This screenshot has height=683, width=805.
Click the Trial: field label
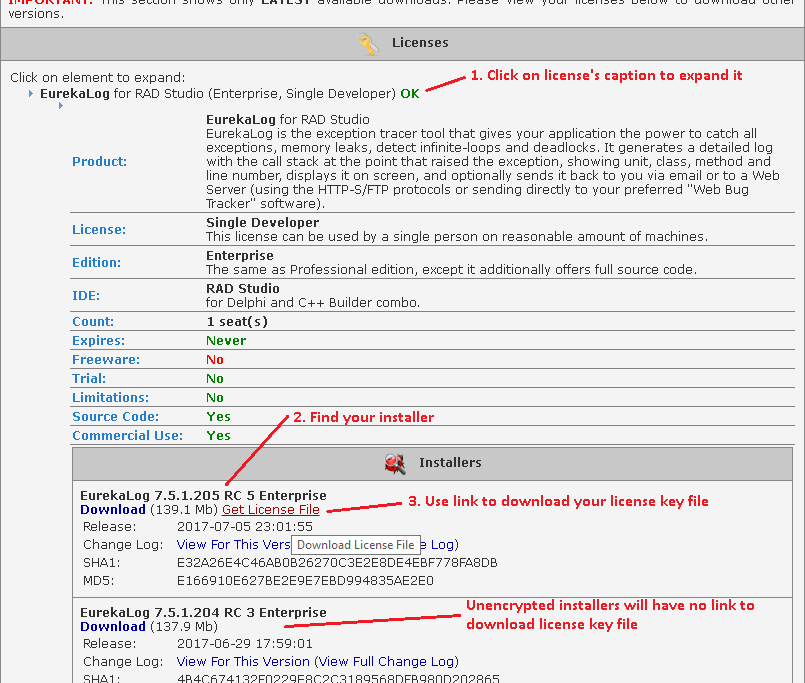pos(89,378)
